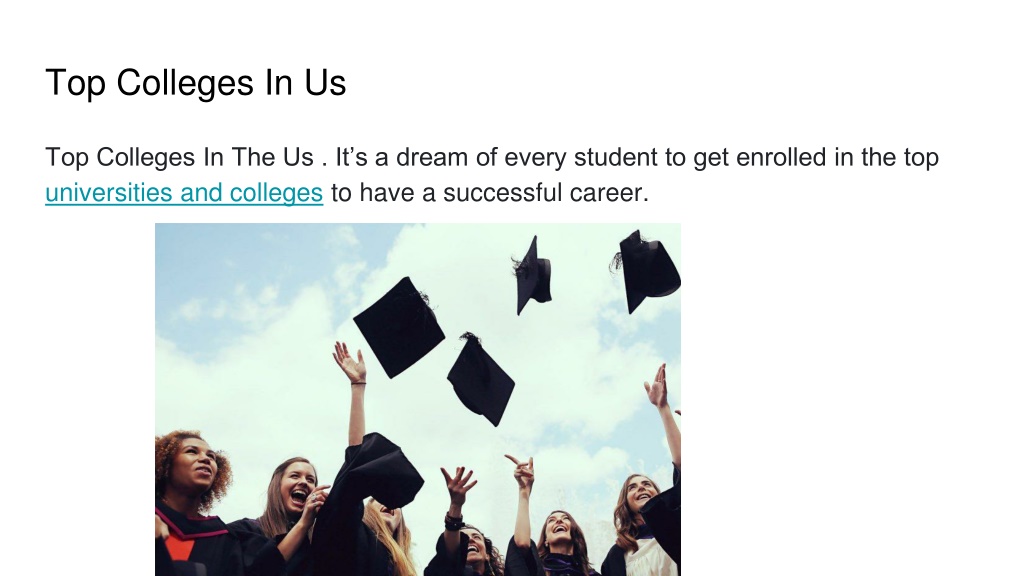
Task: Click the small tilted cap with tassel at top
Action: (x=533, y=276)
